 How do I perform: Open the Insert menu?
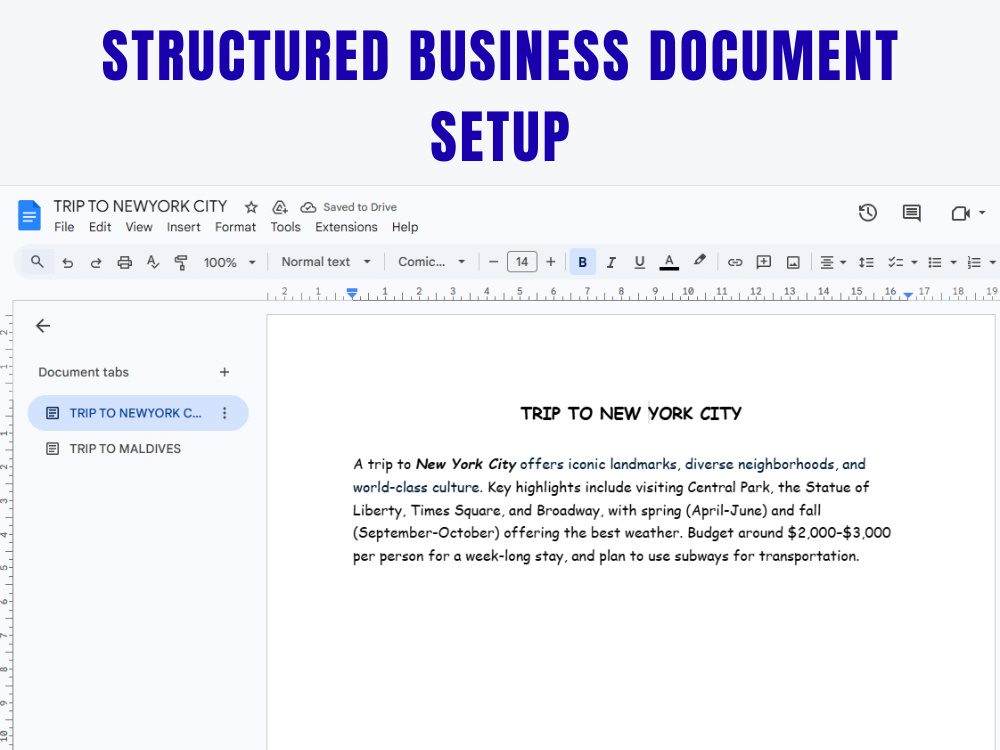pyautogui.click(x=184, y=227)
